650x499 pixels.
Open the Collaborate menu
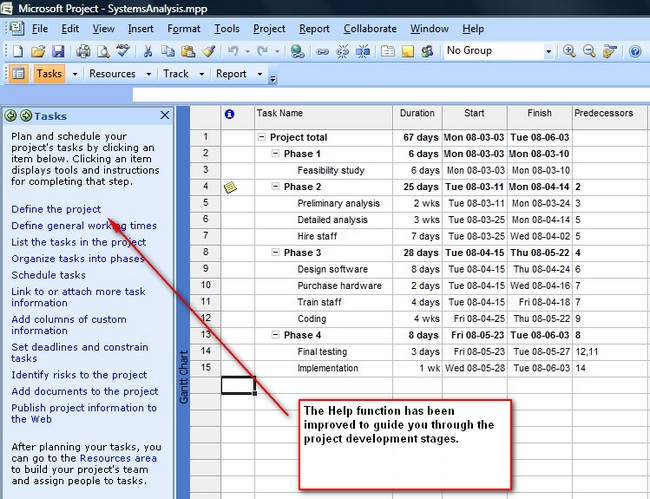370,29
